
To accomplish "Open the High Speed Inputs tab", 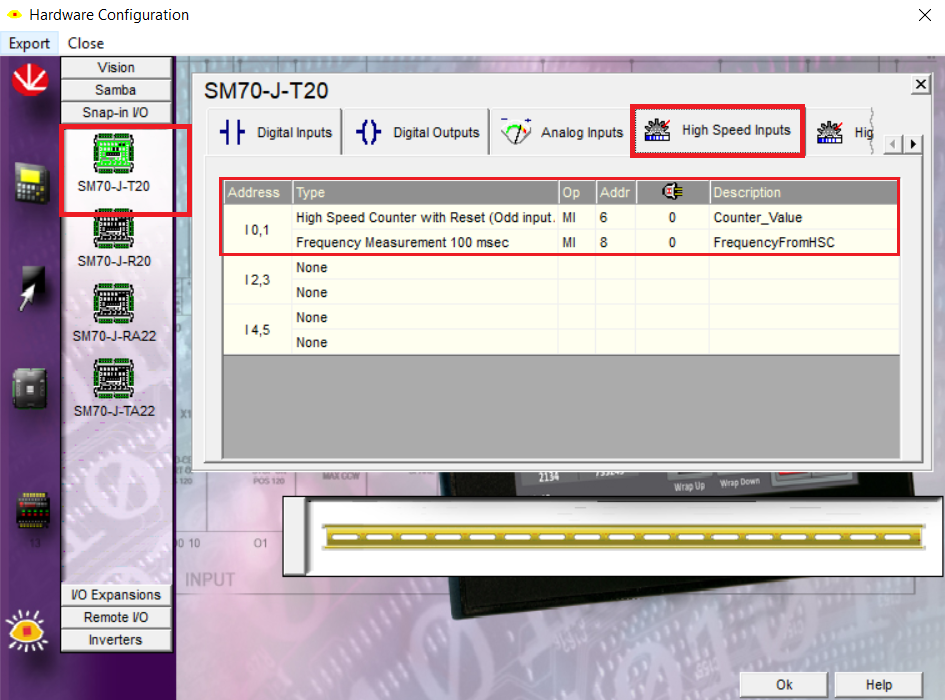I will [x=717, y=130].
